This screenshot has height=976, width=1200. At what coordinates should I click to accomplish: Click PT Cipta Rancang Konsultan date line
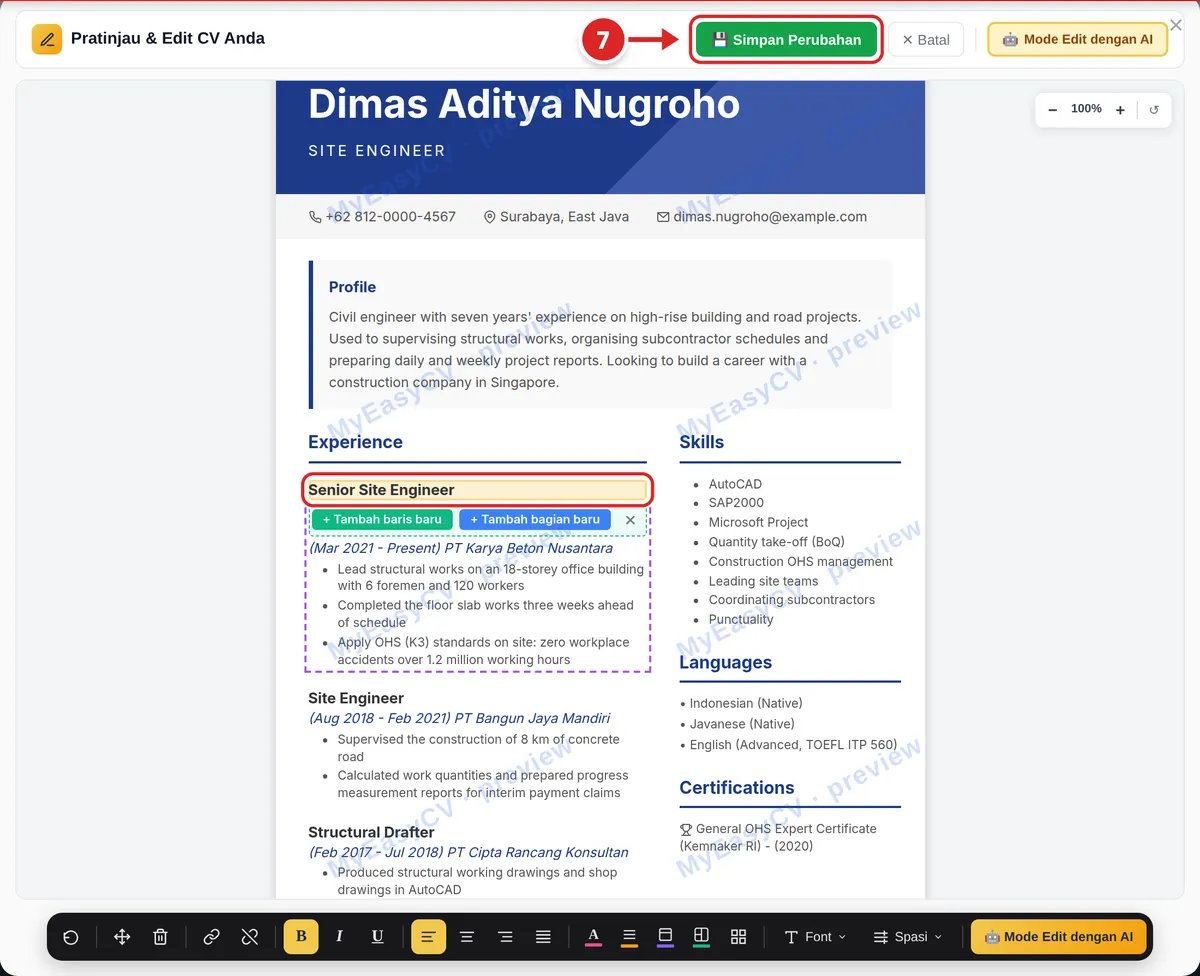pyautogui.click(x=468, y=853)
